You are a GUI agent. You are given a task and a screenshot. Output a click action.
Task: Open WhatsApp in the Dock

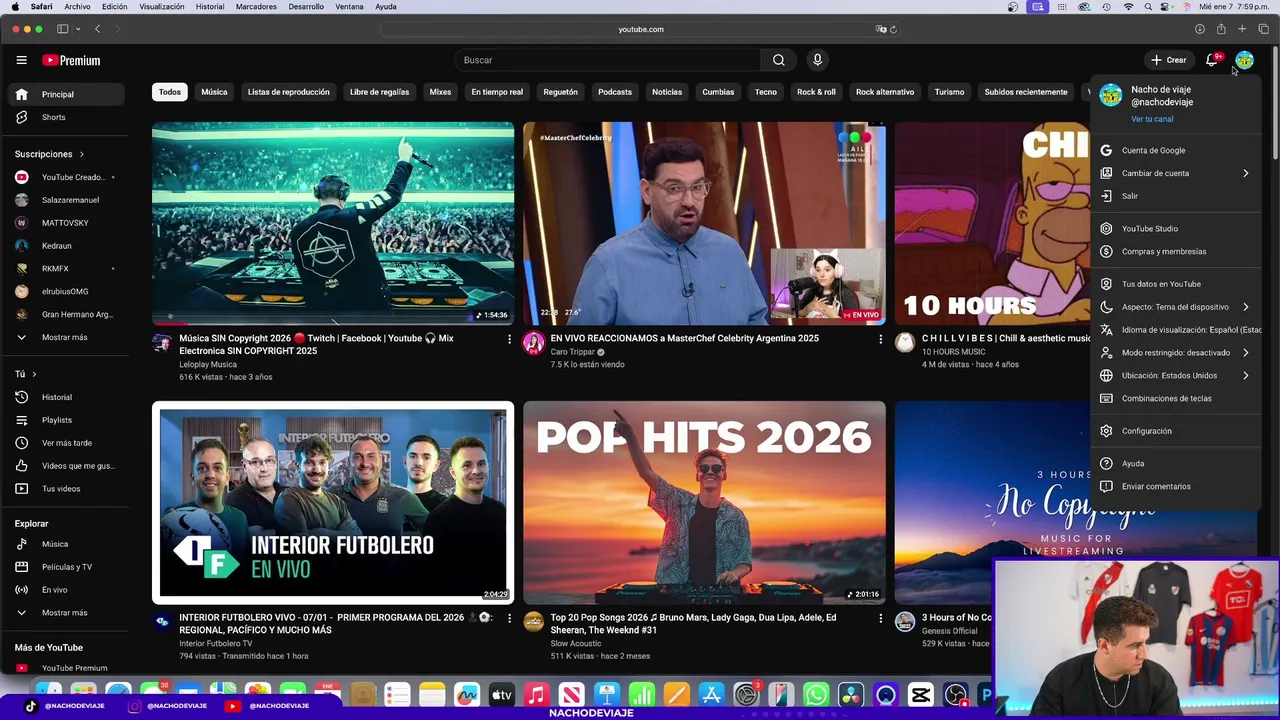tap(816, 695)
